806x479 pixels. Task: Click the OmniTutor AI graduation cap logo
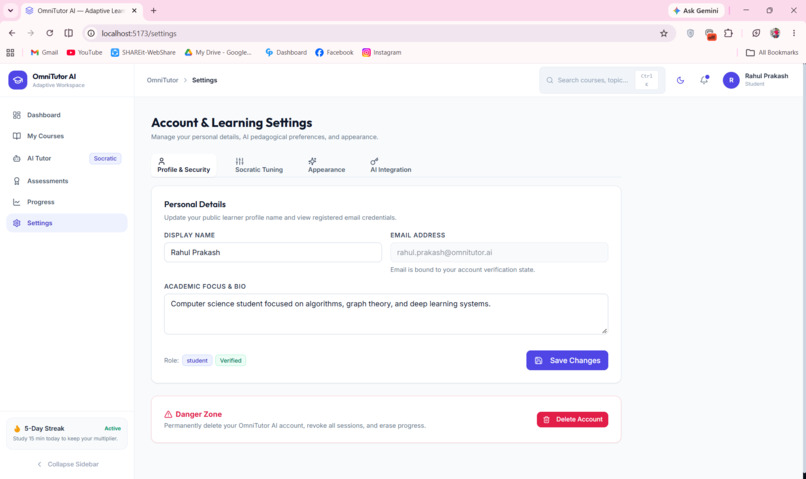point(17,80)
